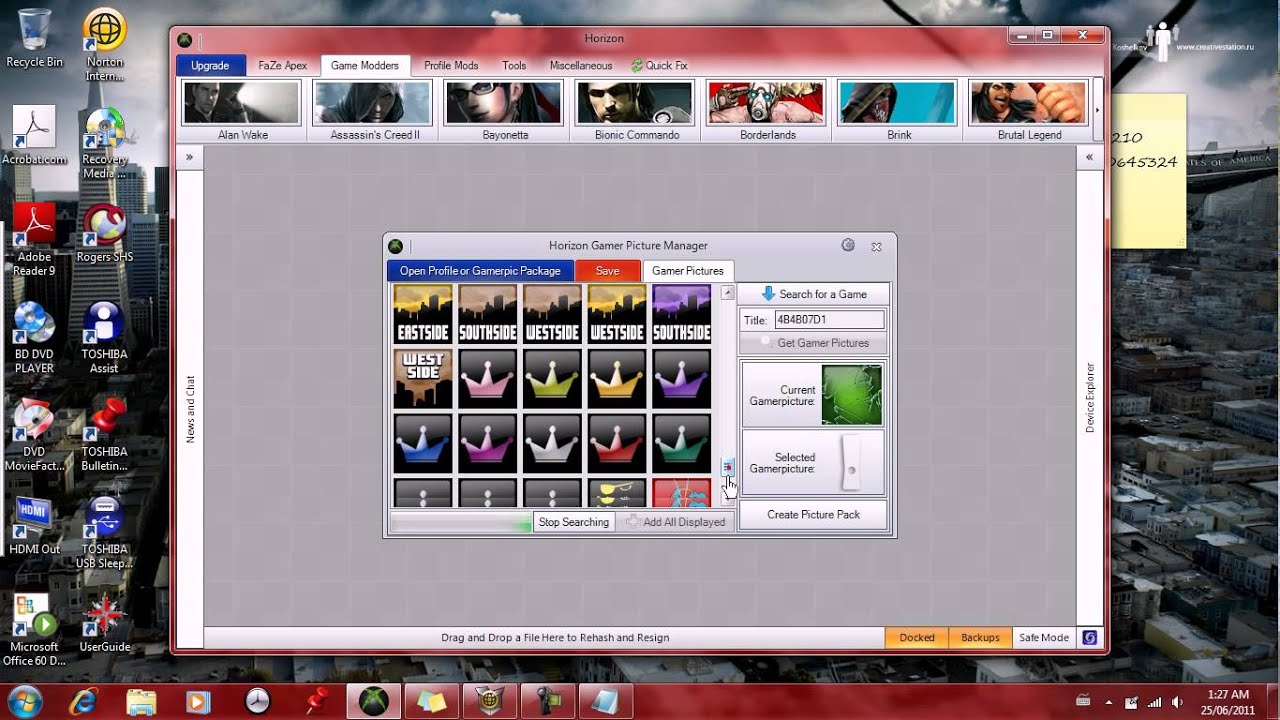Click Add All Displayed
Viewport: 1280px width, 720px height.
tap(675, 522)
